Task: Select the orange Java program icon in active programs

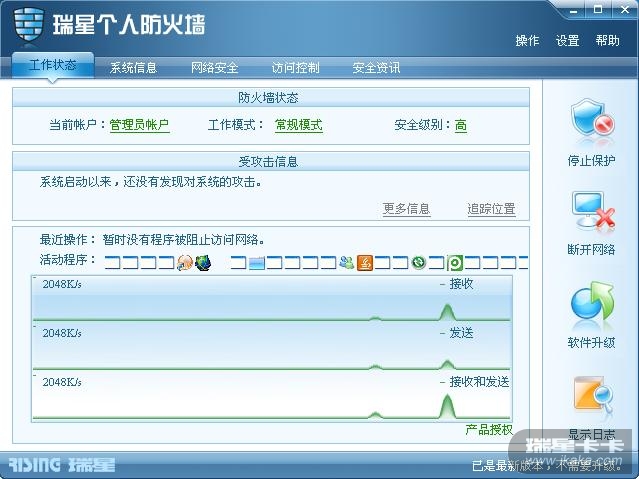Action: click(x=365, y=263)
